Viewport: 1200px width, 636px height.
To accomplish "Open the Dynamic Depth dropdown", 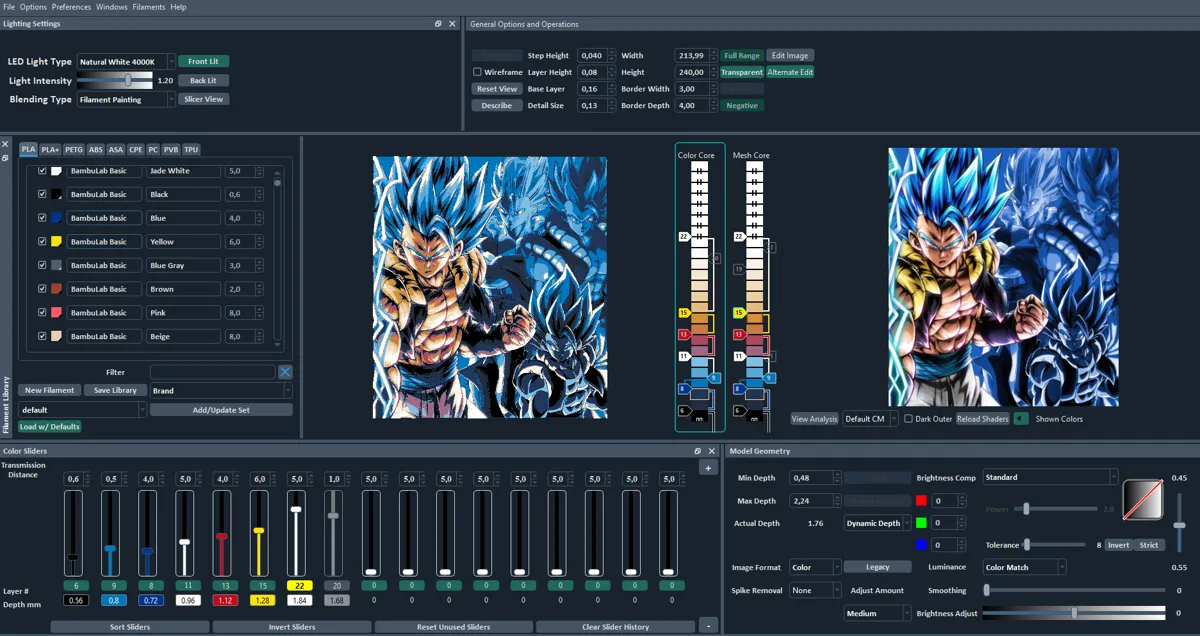I will point(877,523).
